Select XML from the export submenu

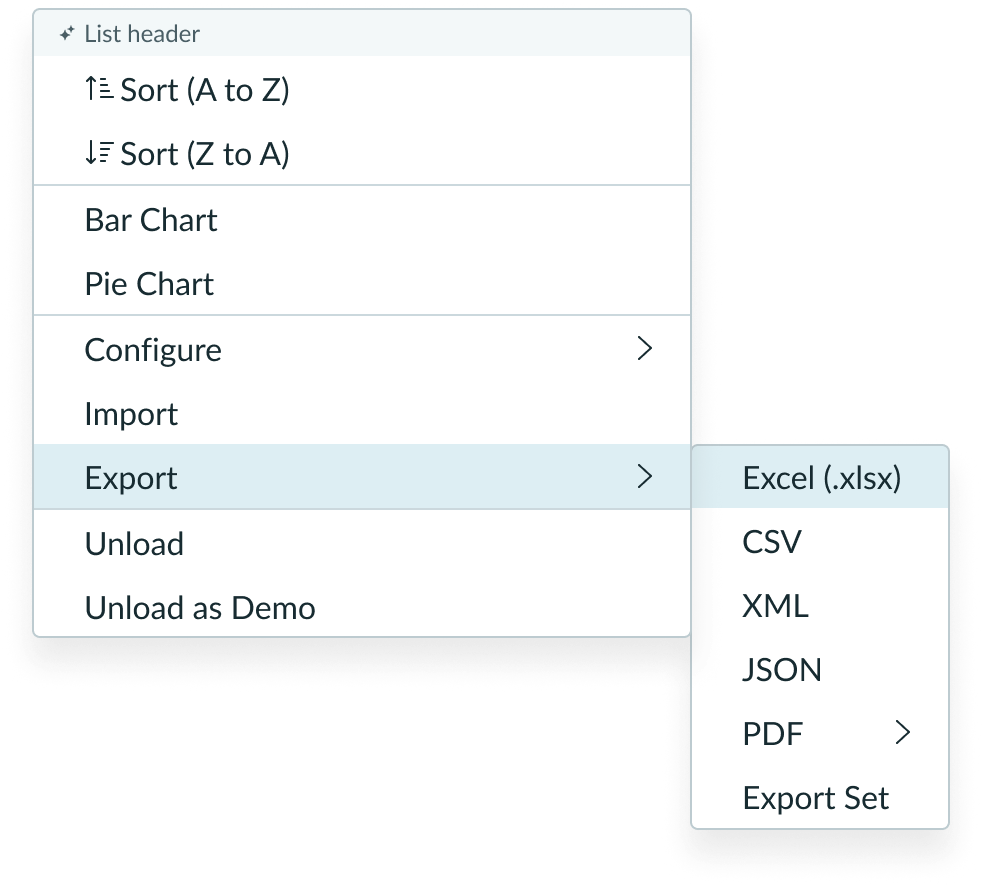(x=775, y=605)
